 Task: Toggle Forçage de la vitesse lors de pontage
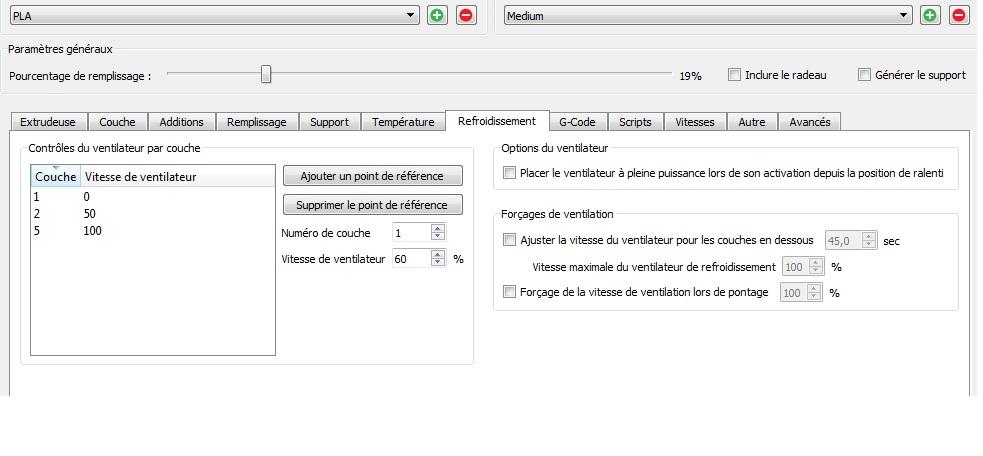(x=509, y=292)
